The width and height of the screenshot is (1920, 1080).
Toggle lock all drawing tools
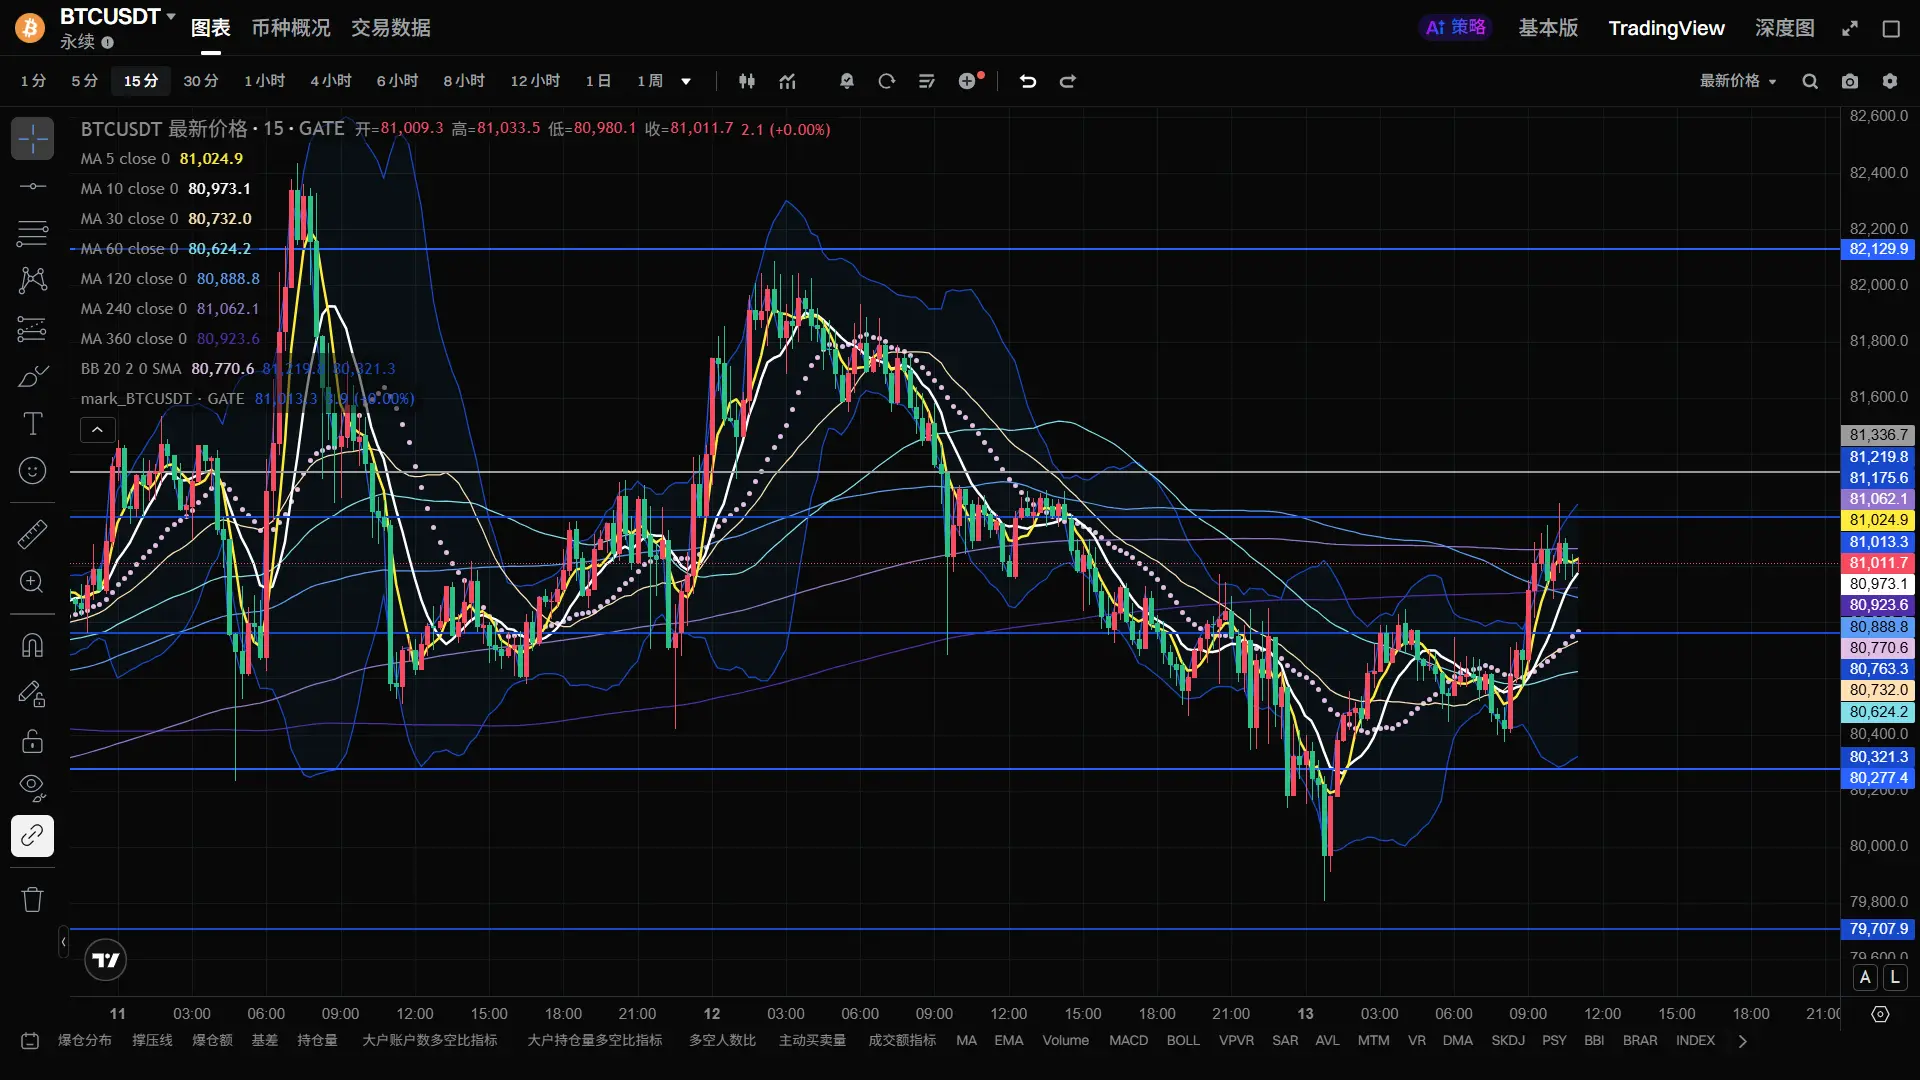[32, 741]
